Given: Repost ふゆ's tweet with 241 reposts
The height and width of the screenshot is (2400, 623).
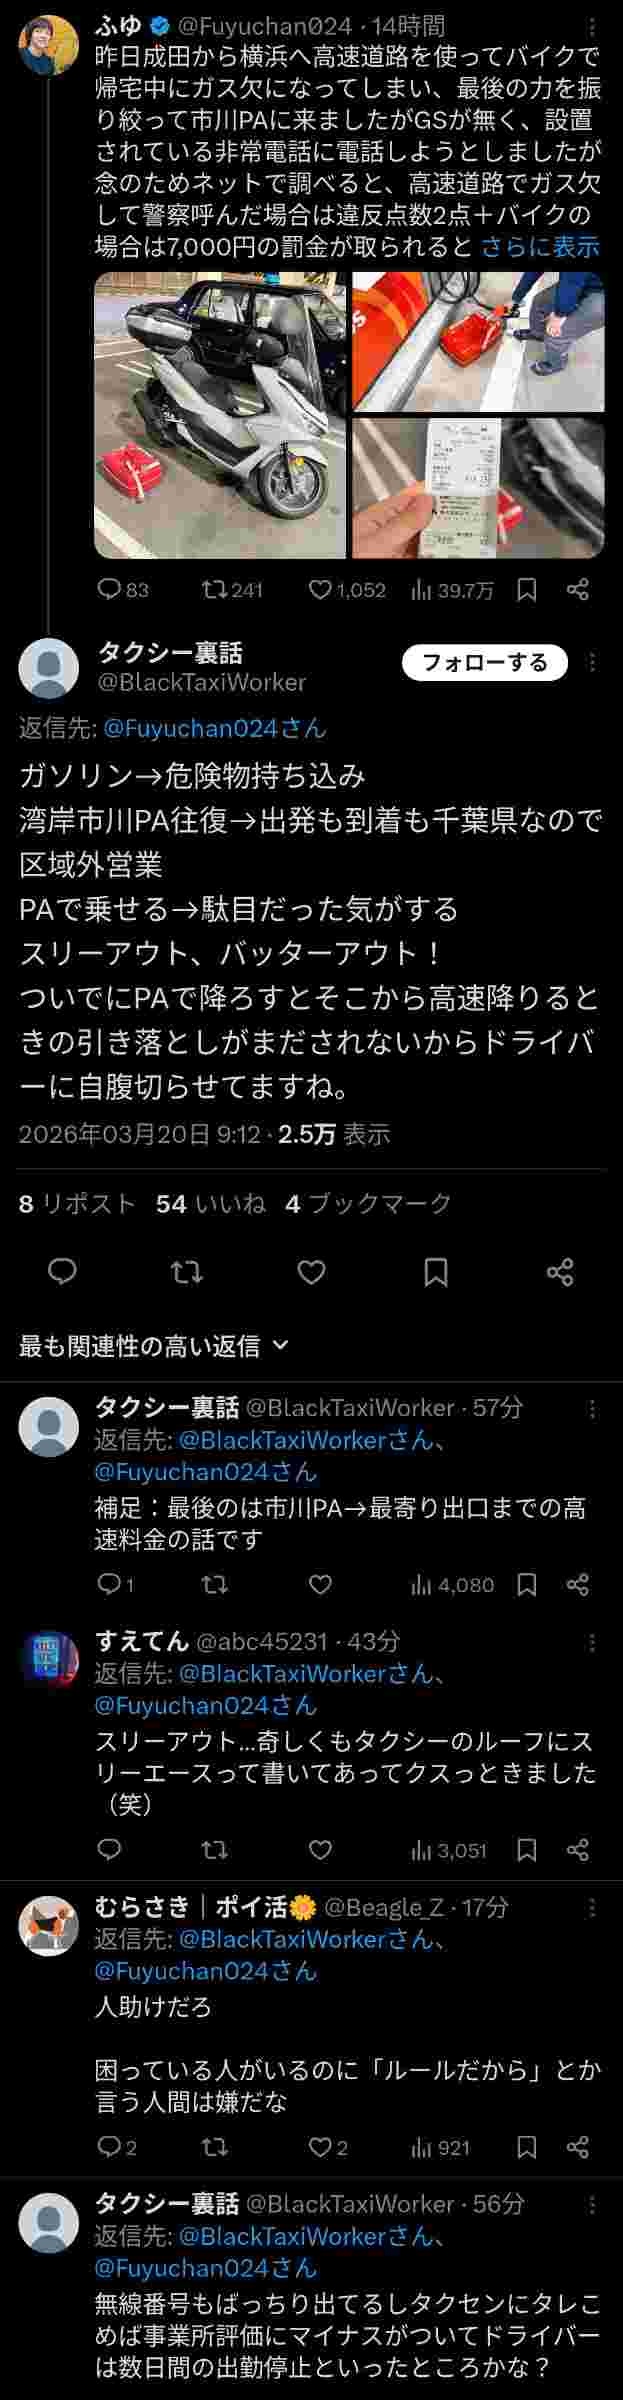Looking at the screenshot, I should 232,590.
